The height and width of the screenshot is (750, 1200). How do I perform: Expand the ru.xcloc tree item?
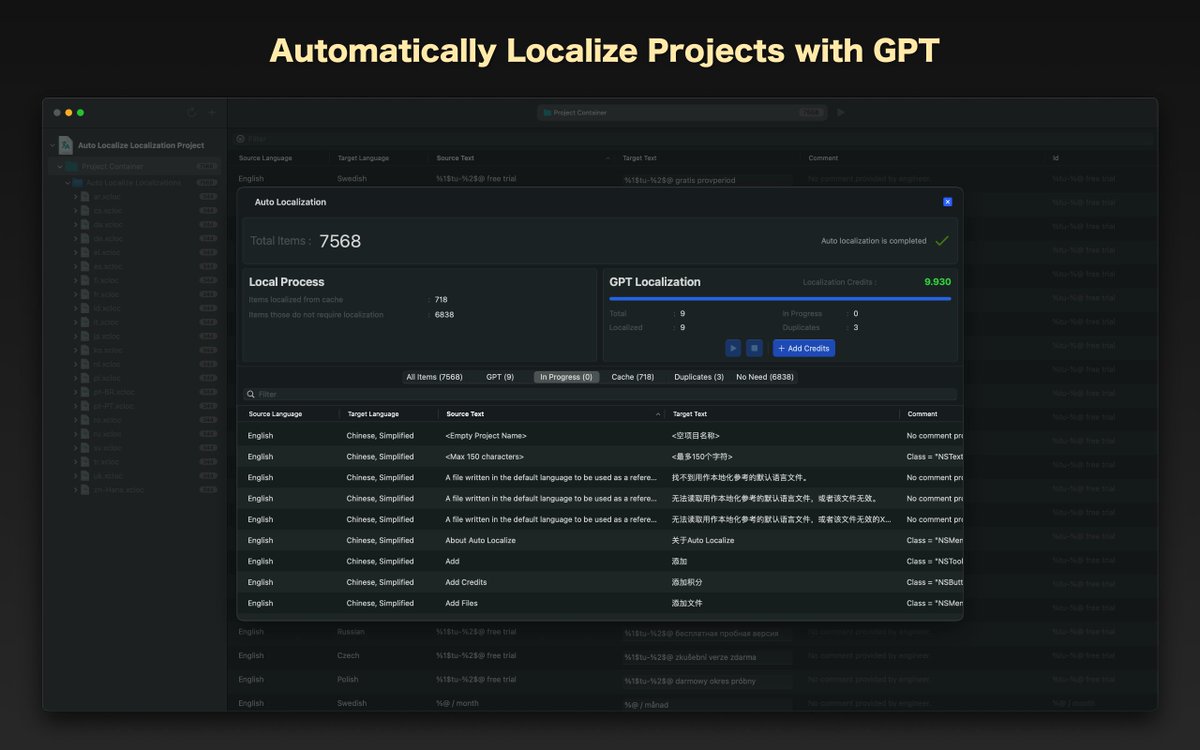[75, 434]
